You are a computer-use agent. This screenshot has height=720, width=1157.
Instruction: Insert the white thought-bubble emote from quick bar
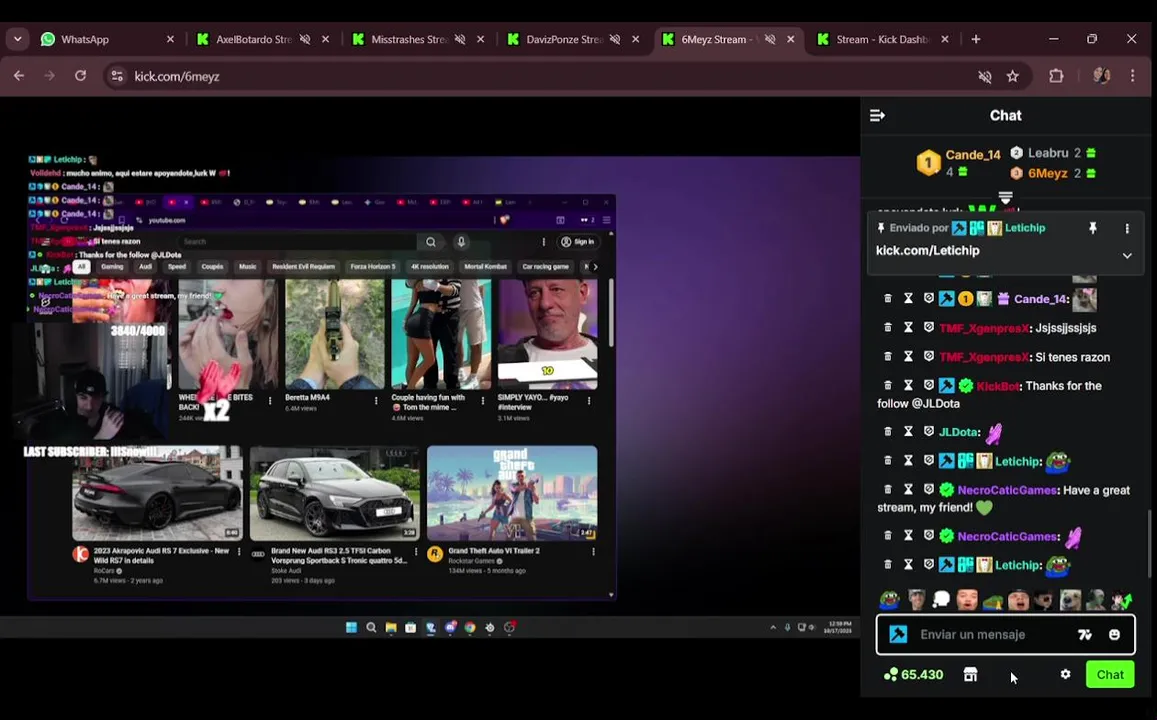[x=941, y=600]
